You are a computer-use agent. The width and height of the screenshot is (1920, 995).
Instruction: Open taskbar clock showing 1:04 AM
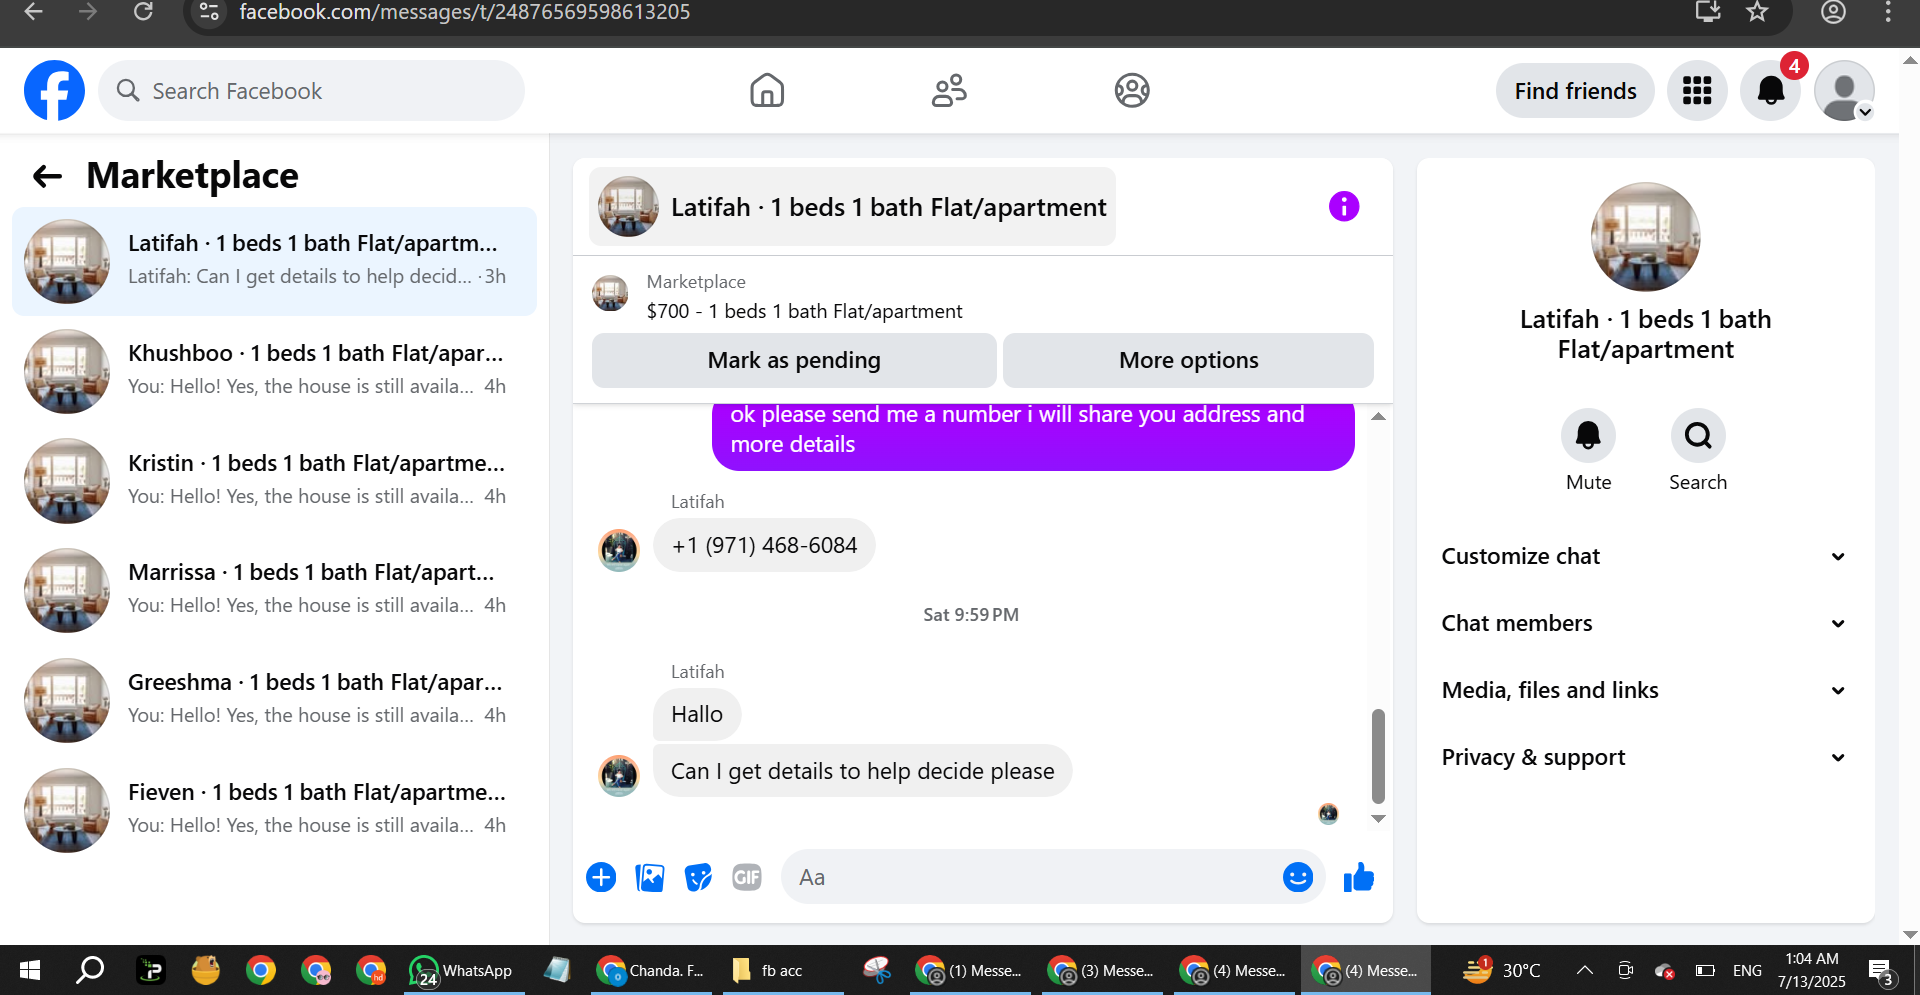point(1811,971)
